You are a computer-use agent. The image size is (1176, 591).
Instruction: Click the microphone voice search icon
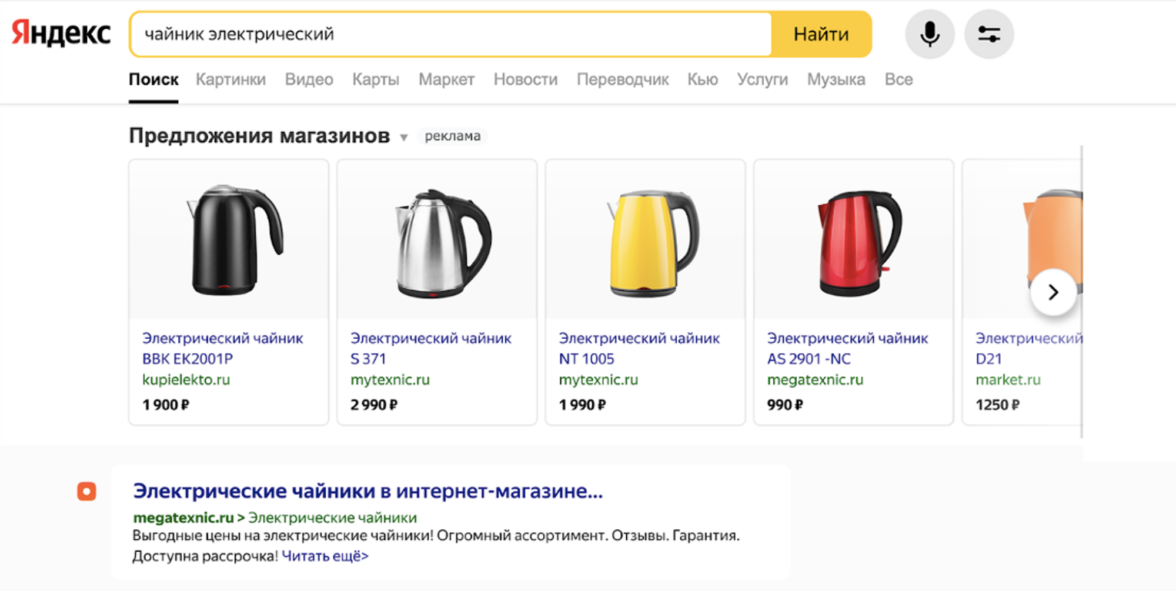coord(929,35)
